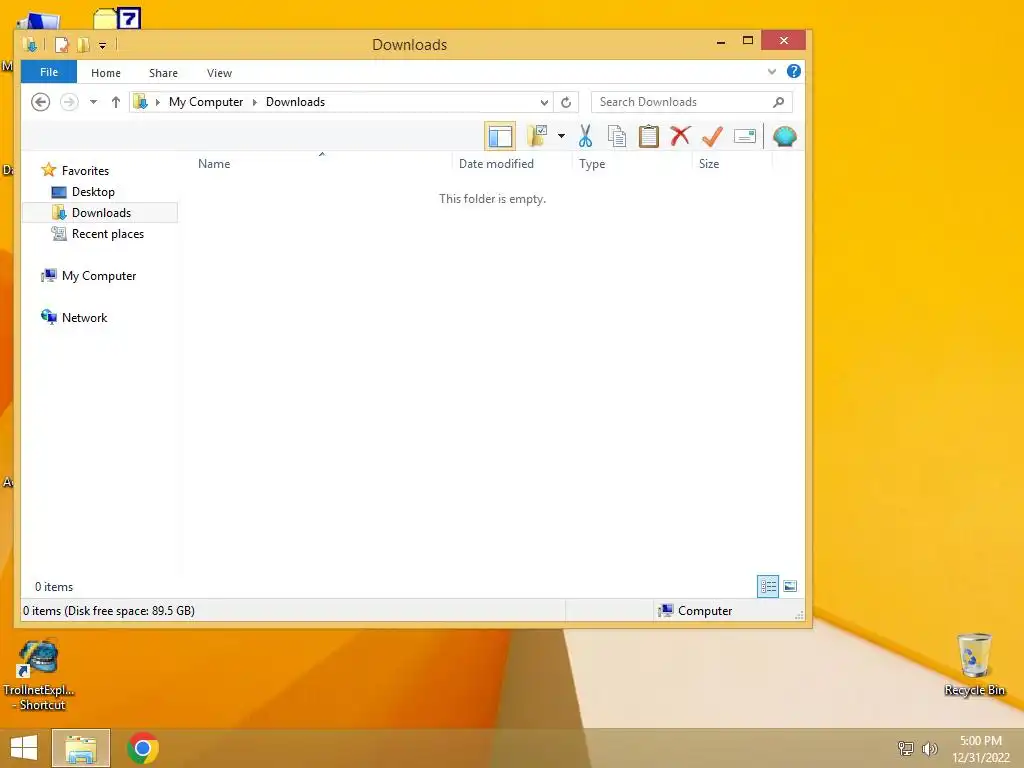Open the File ribbon tab
1024x768 pixels.
[x=49, y=72]
